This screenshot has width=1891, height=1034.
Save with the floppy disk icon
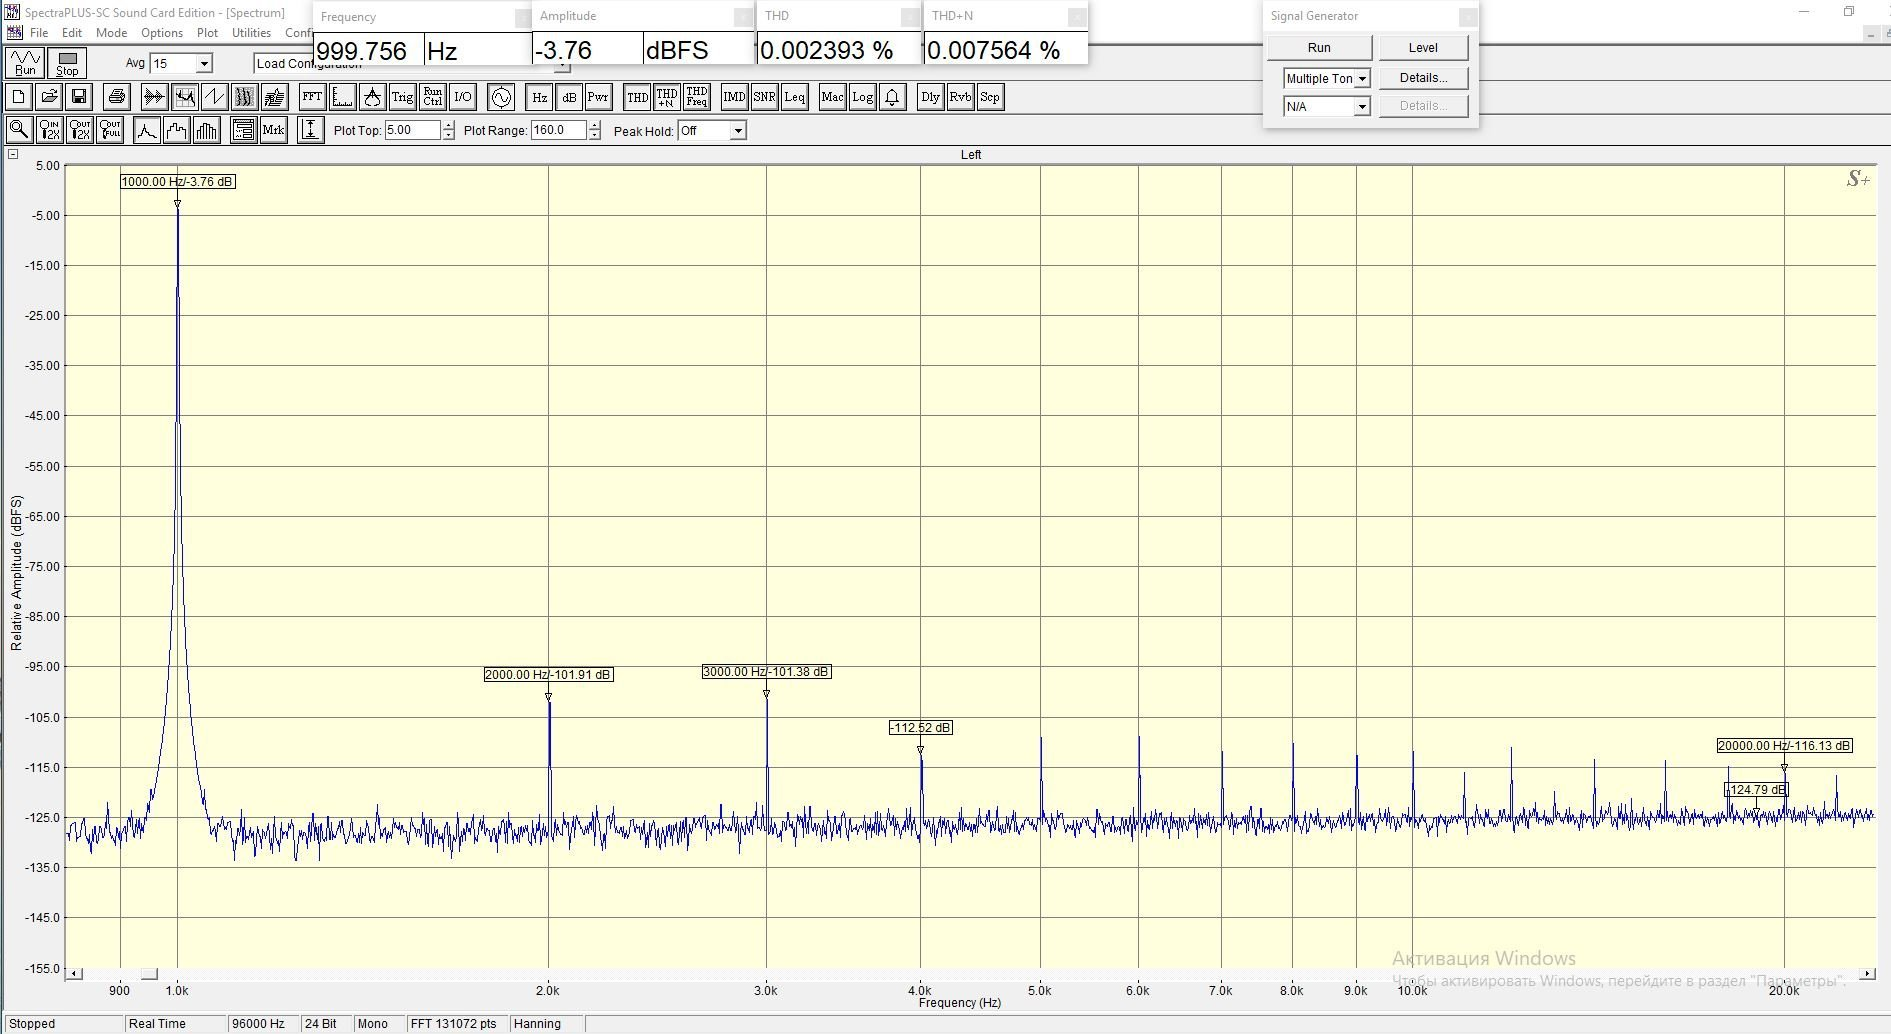click(79, 97)
